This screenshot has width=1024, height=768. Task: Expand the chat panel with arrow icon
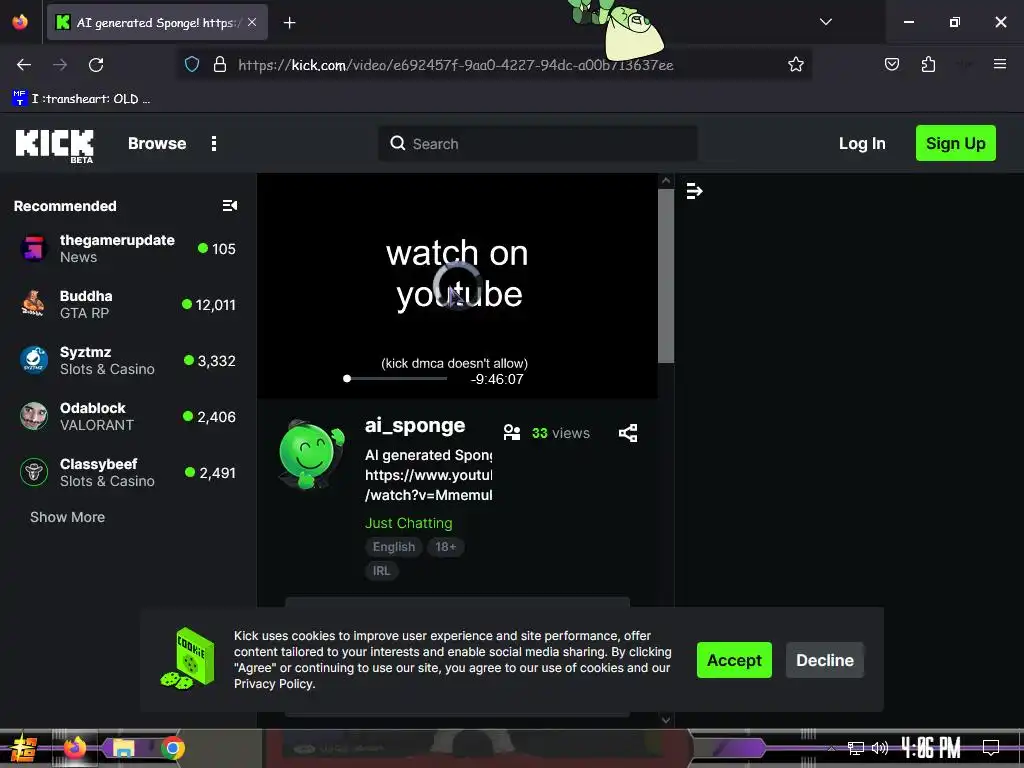694,191
